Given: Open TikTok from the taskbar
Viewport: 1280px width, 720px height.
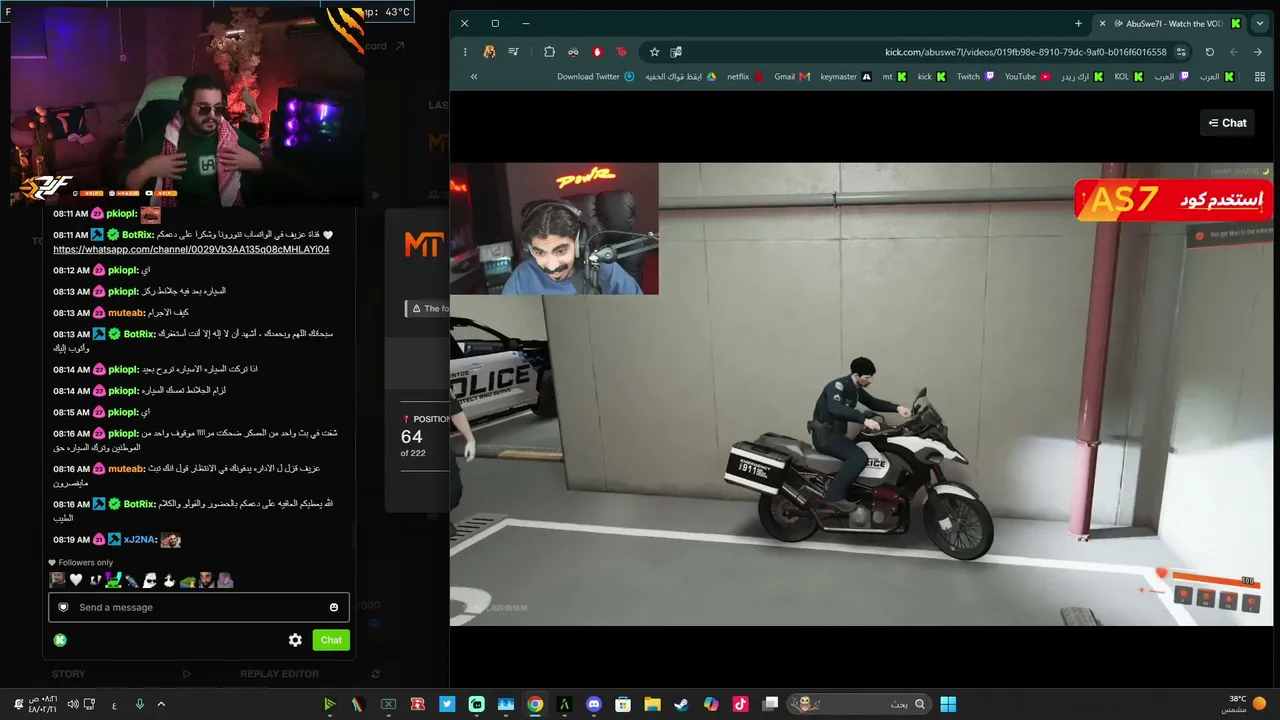Looking at the screenshot, I should click(740, 704).
